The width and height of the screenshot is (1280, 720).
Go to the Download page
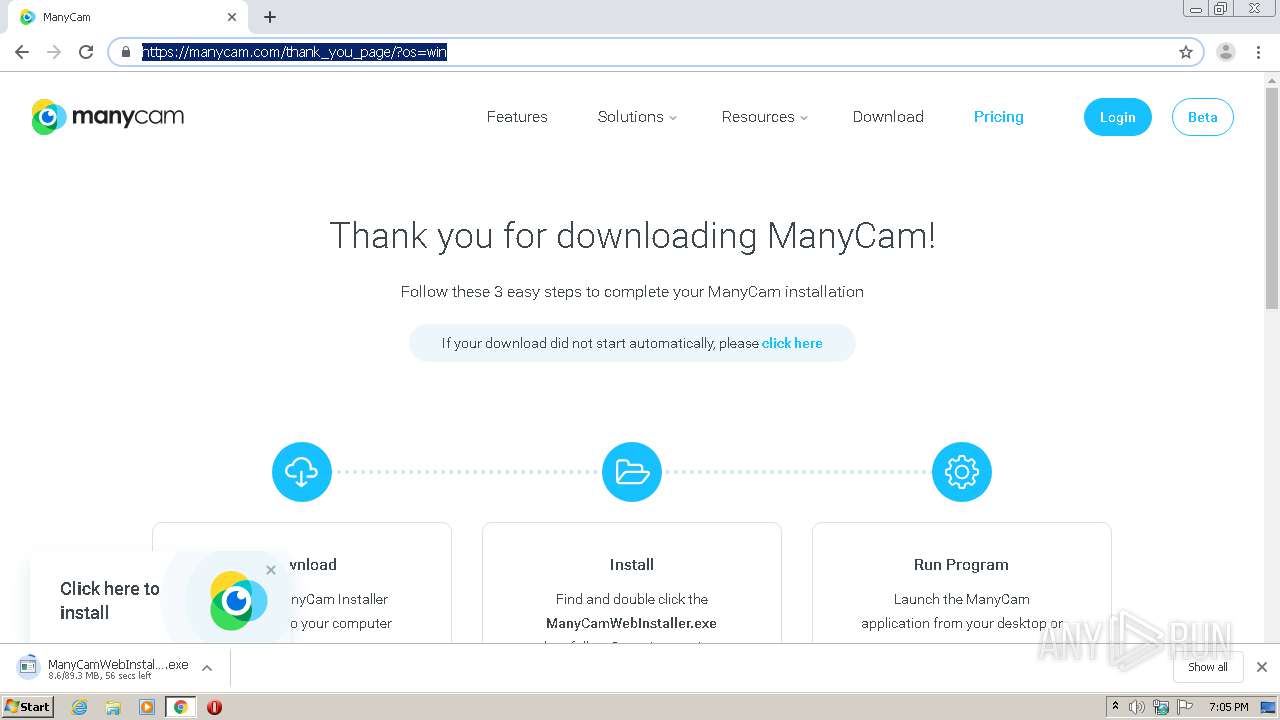click(x=888, y=117)
